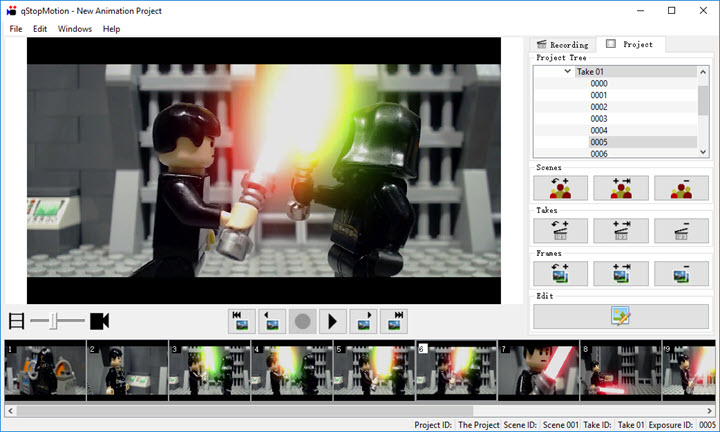Click 'Take 01' value in status bar

click(x=630, y=425)
